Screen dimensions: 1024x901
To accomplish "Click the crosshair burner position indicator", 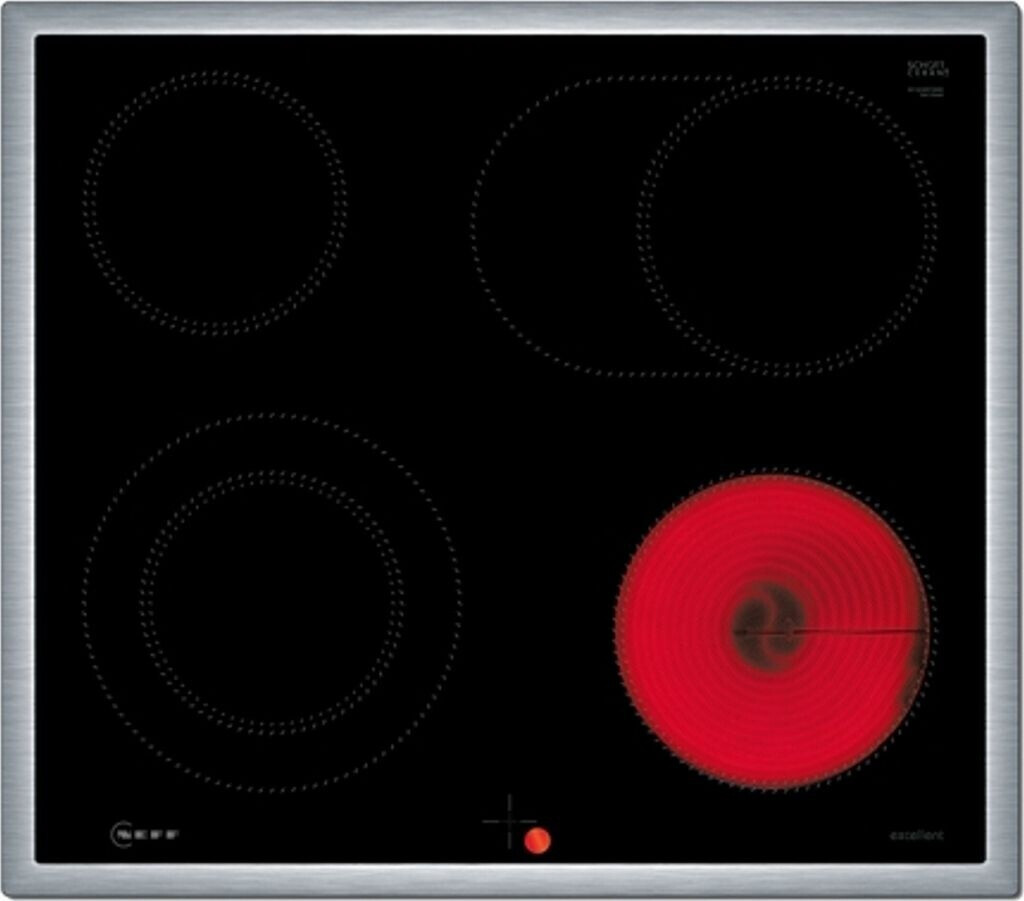I will 509,822.
